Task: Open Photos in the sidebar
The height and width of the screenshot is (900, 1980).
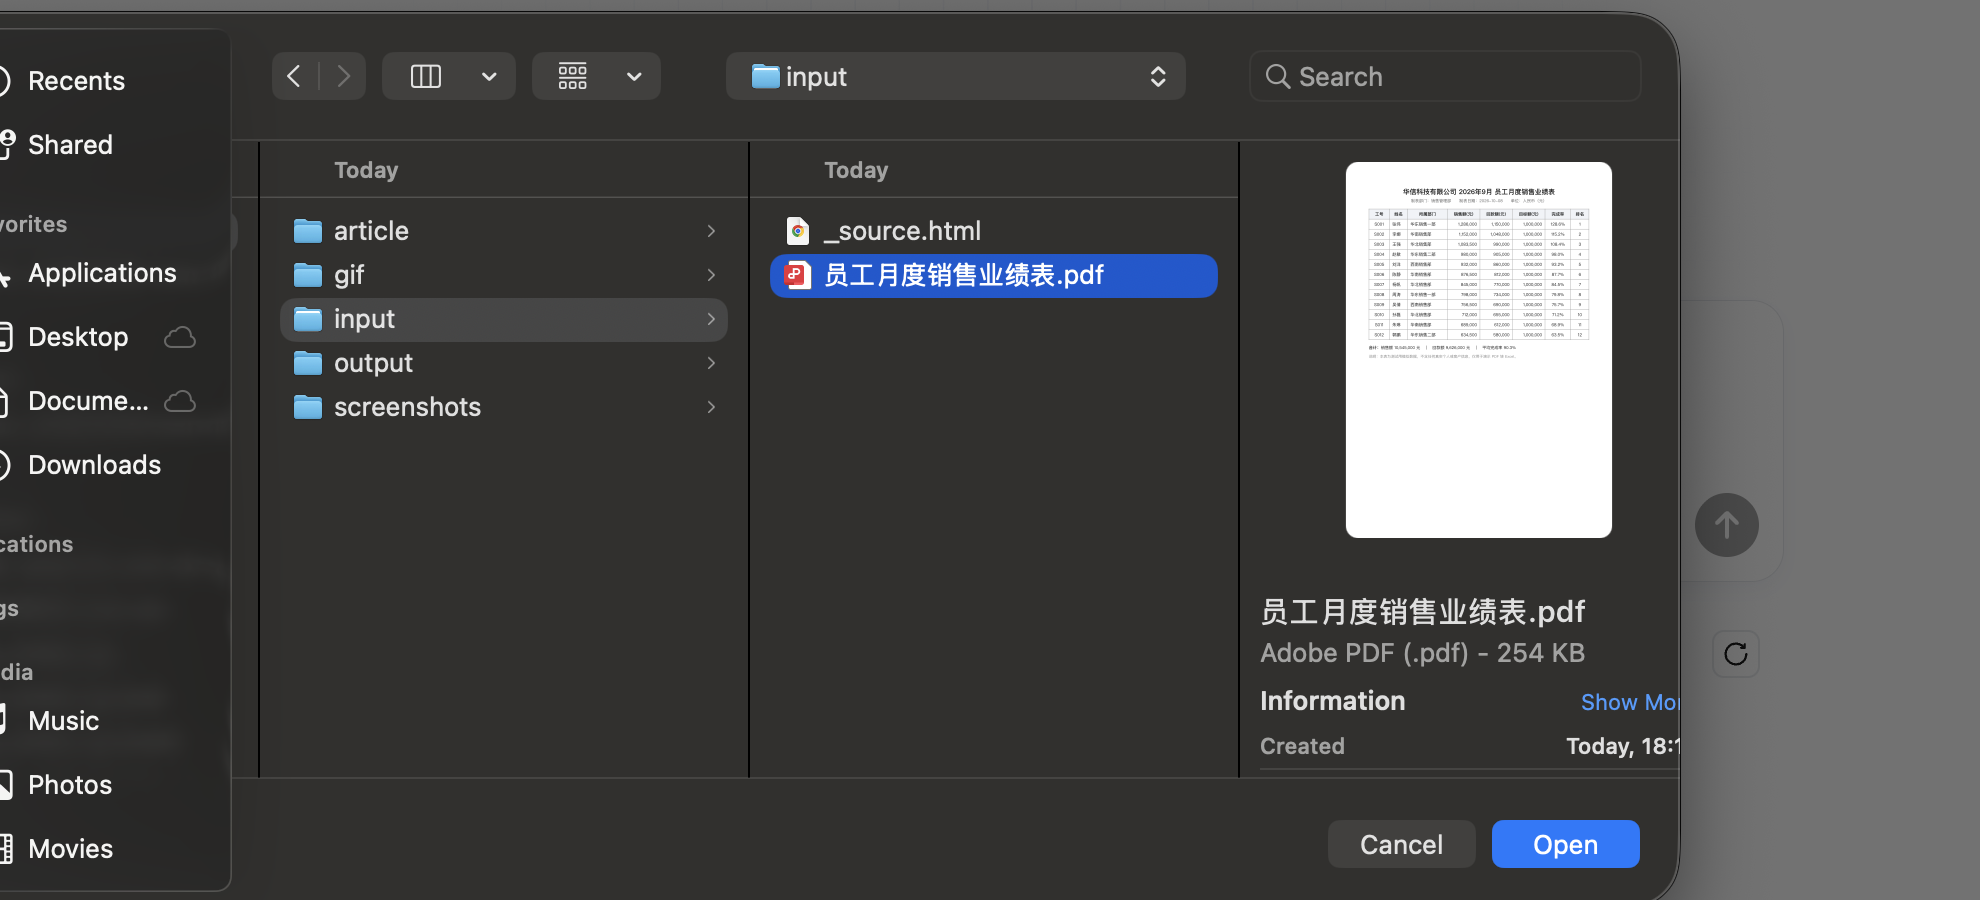Action: click(70, 785)
